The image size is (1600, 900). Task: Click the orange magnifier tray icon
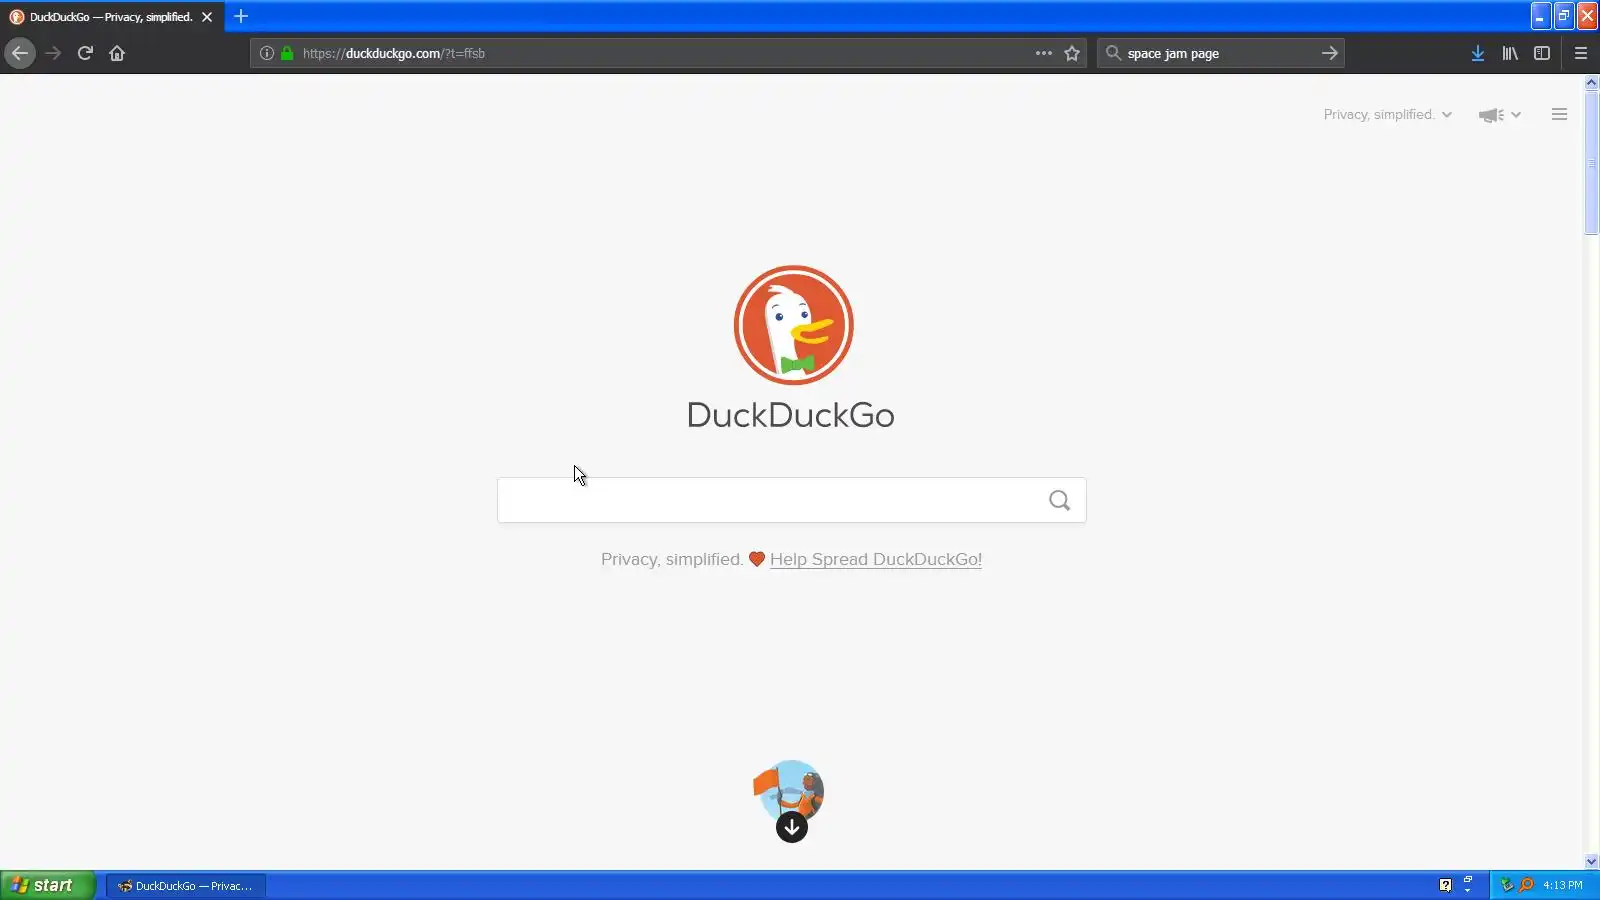[x=1526, y=885]
